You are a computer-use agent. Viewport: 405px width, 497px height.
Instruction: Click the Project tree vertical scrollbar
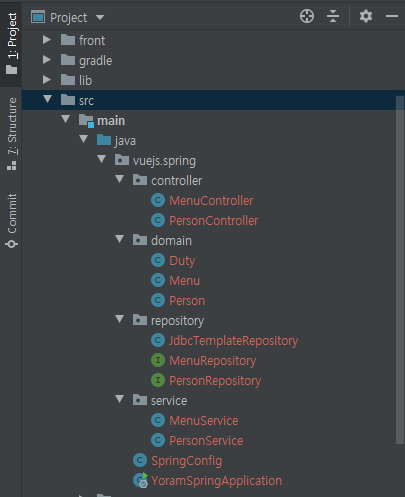pyautogui.click(x=400, y=270)
